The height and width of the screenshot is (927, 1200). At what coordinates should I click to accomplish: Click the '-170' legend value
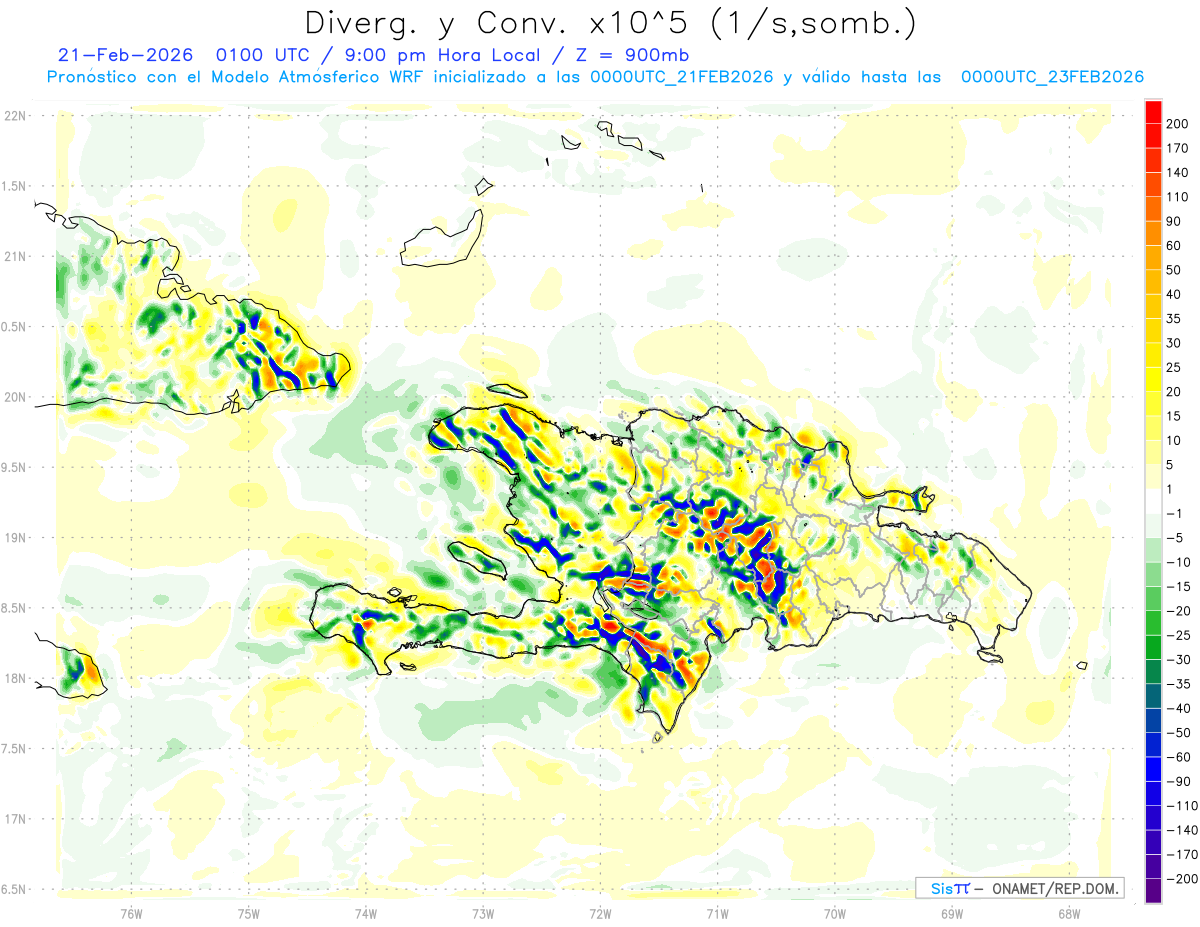[x=1184, y=855]
